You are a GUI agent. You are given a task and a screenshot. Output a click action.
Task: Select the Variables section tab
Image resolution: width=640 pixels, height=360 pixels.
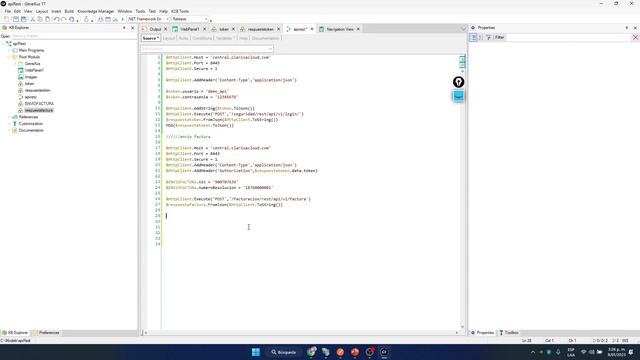click(225, 38)
